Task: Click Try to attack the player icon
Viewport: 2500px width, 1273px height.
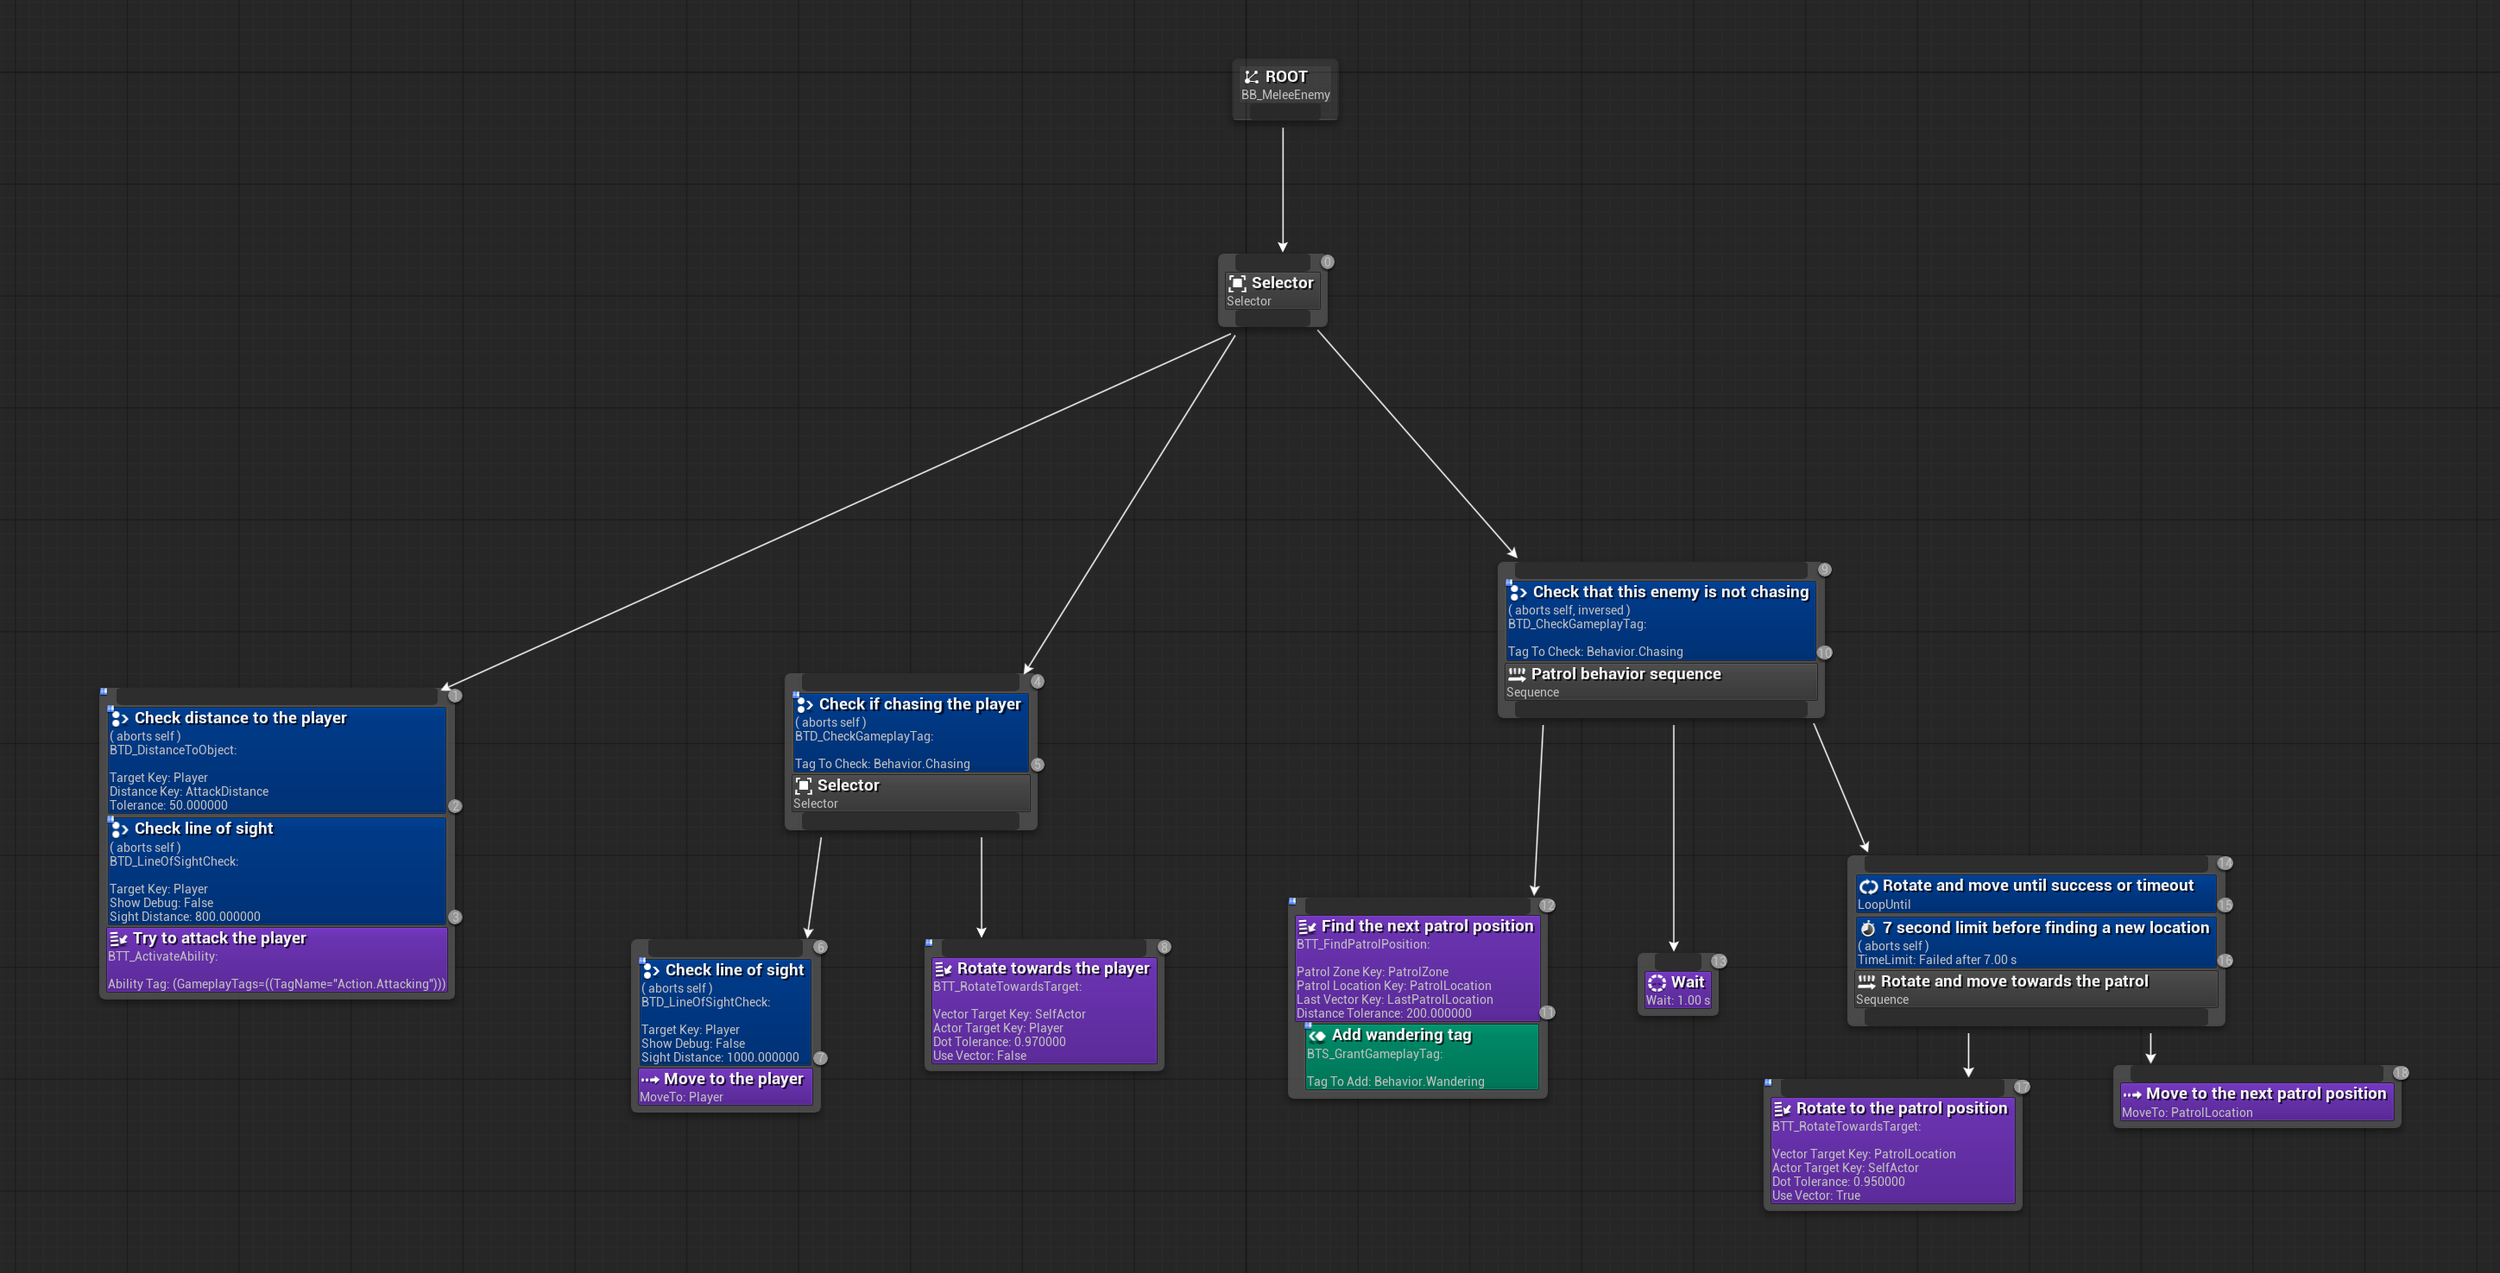Action: [118, 939]
